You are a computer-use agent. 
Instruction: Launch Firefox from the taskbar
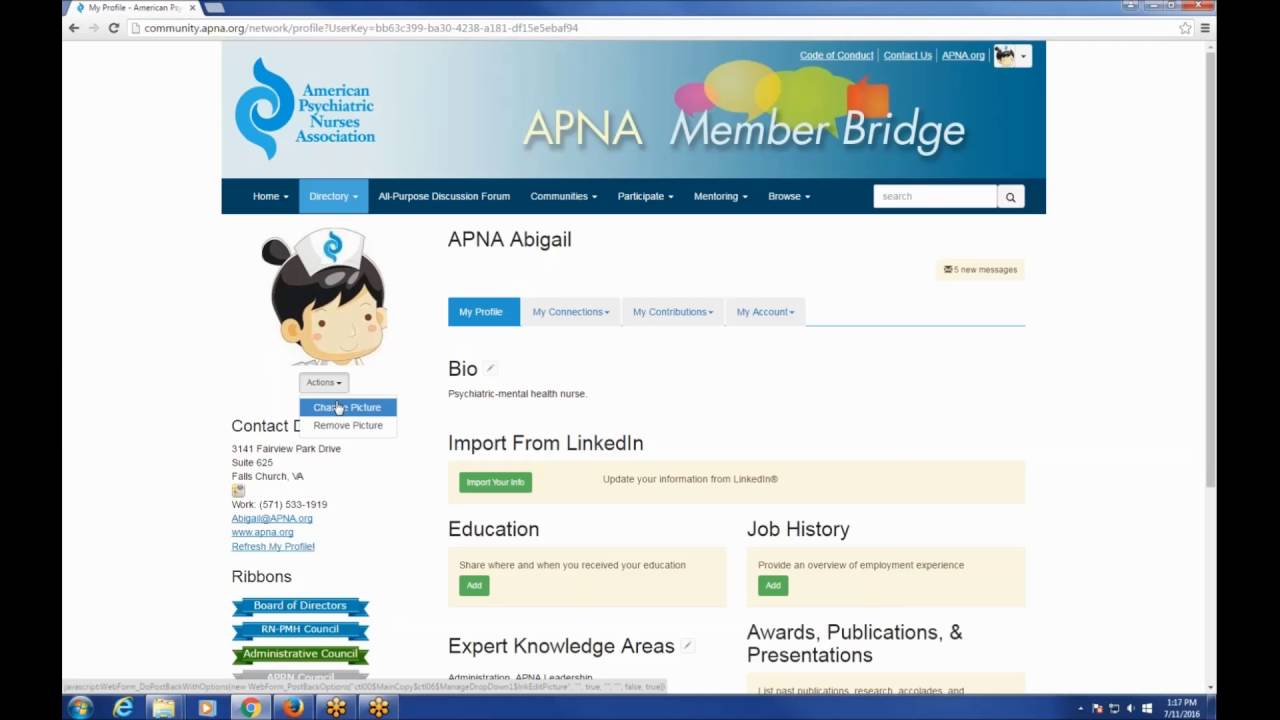(293, 708)
